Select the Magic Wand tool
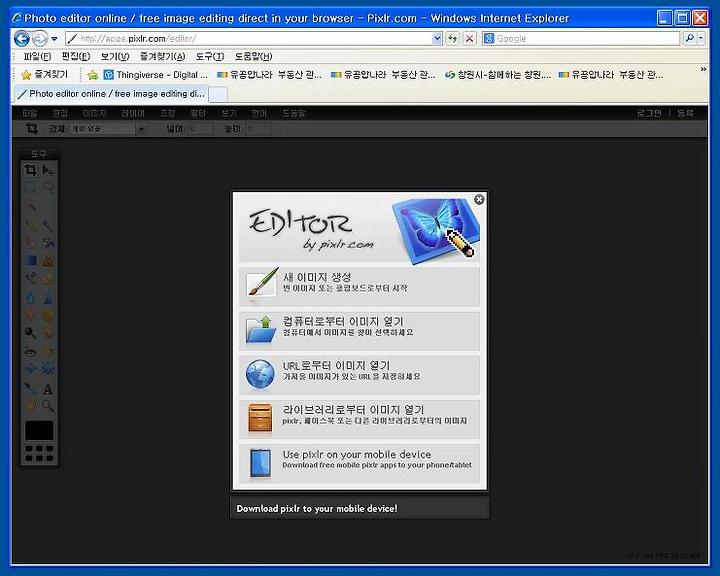Image resolution: width=720 pixels, height=576 pixels. [x=30, y=207]
